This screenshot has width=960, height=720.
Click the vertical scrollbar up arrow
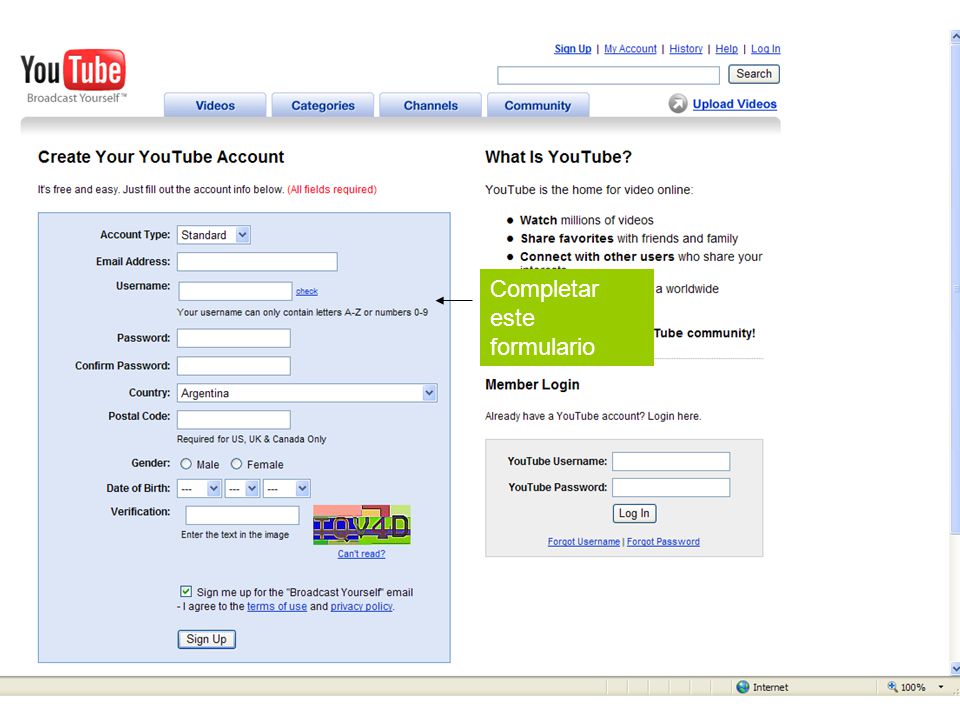955,37
